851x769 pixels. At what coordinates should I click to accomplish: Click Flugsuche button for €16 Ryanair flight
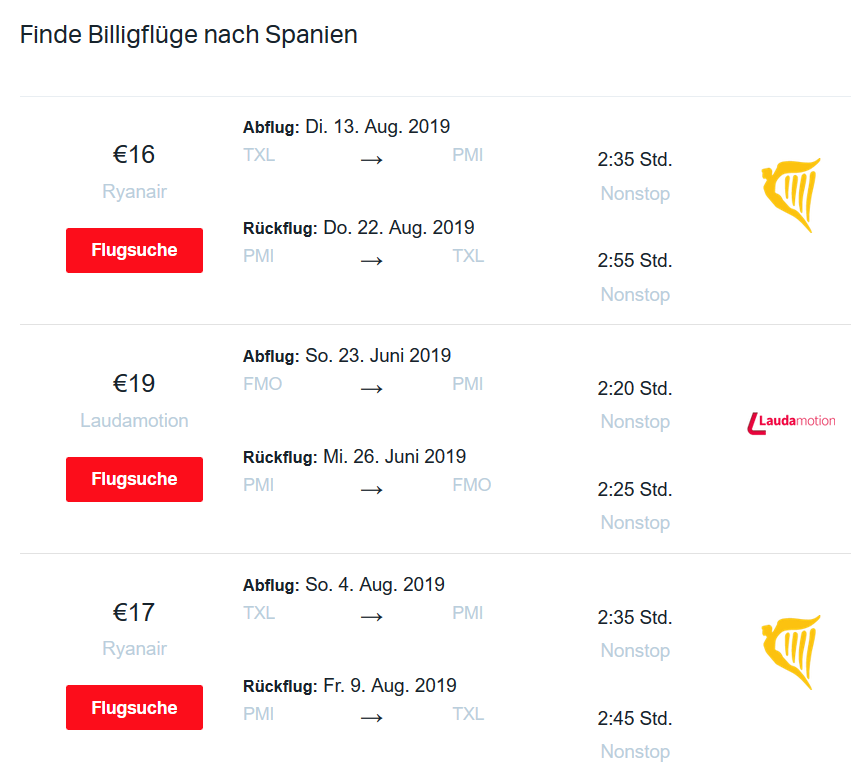(134, 250)
